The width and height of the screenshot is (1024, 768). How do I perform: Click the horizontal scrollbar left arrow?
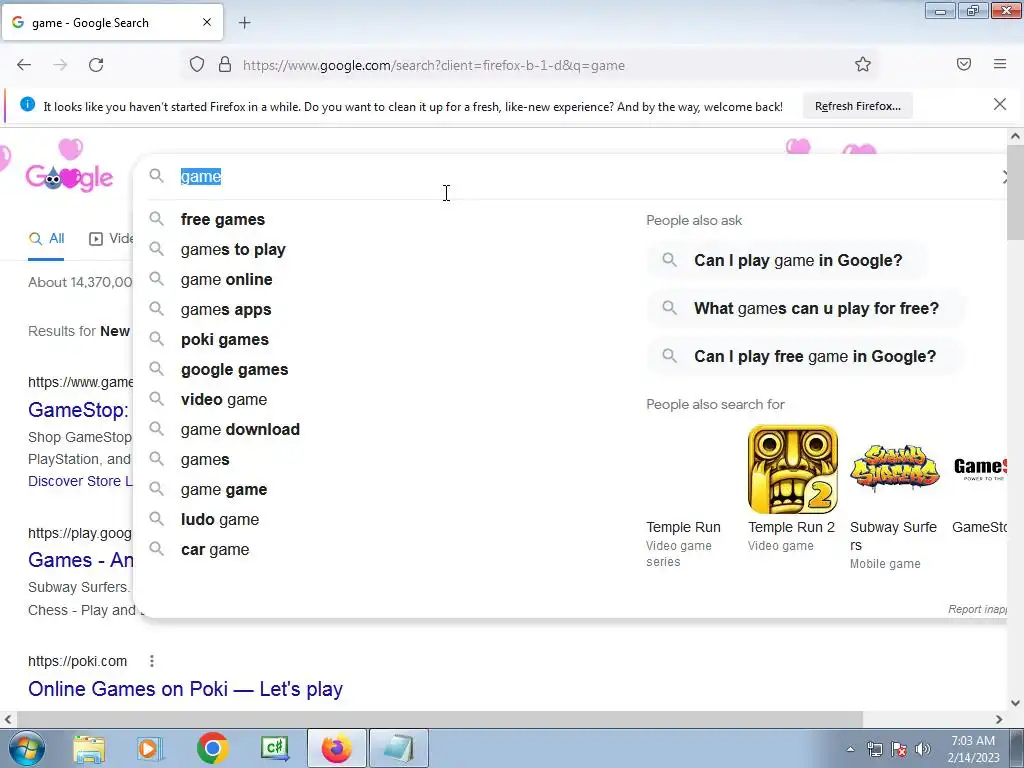pyautogui.click(x=8, y=719)
